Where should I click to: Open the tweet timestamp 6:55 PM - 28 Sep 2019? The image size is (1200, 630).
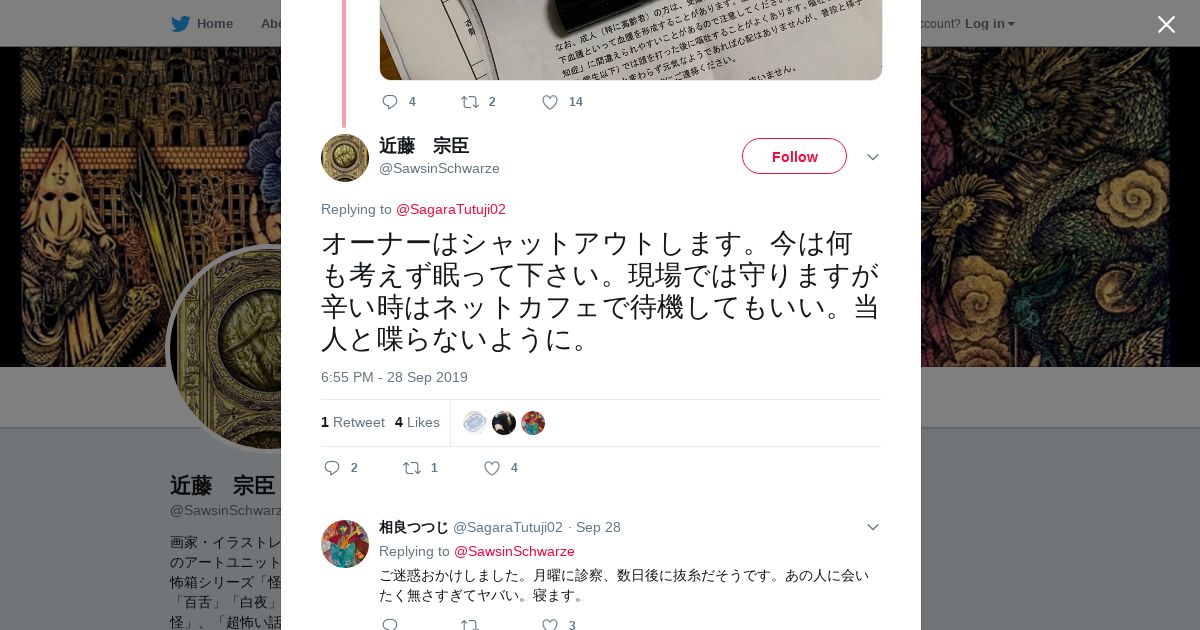(394, 377)
